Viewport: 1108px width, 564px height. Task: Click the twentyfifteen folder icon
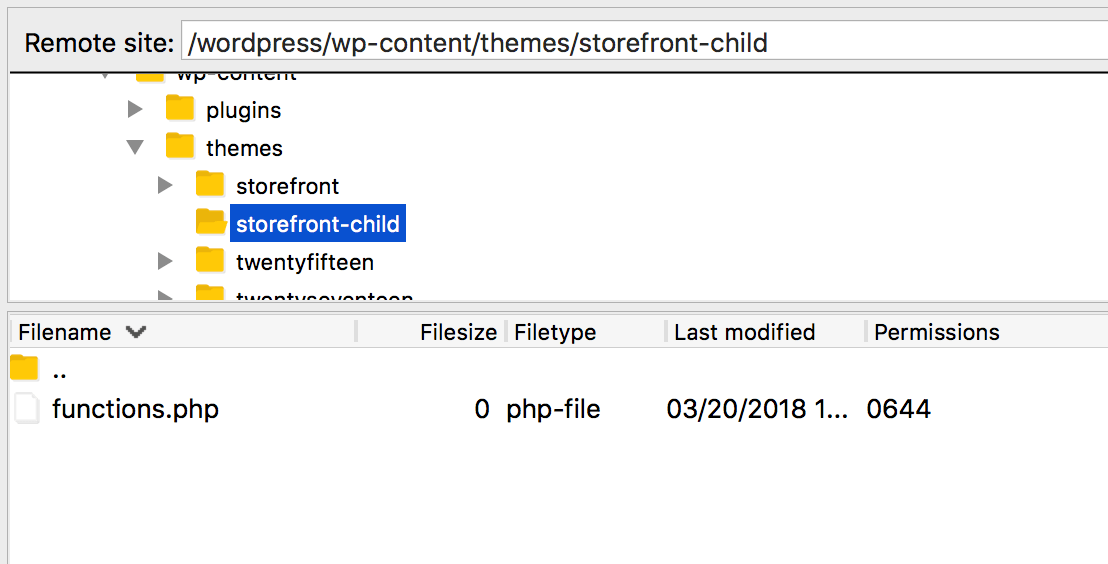[x=210, y=262]
